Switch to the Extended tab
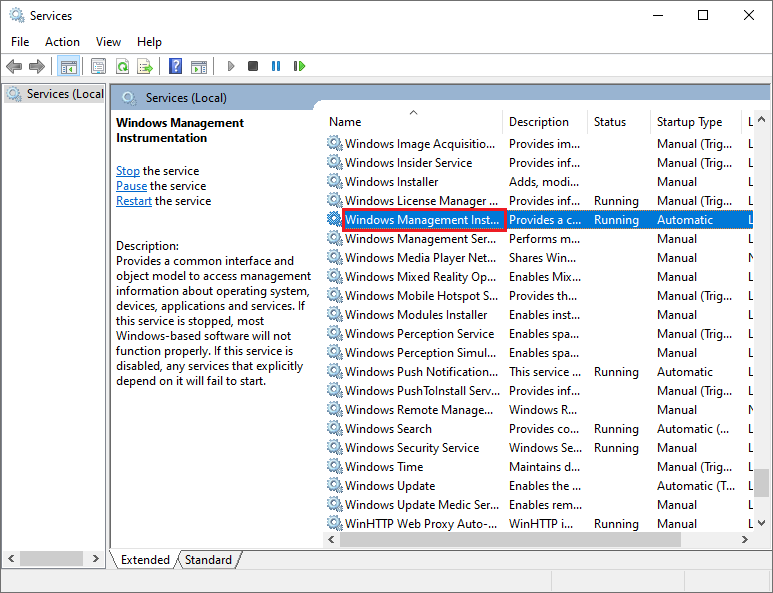The height and width of the screenshot is (593, 773). click(x=145, y=559)
